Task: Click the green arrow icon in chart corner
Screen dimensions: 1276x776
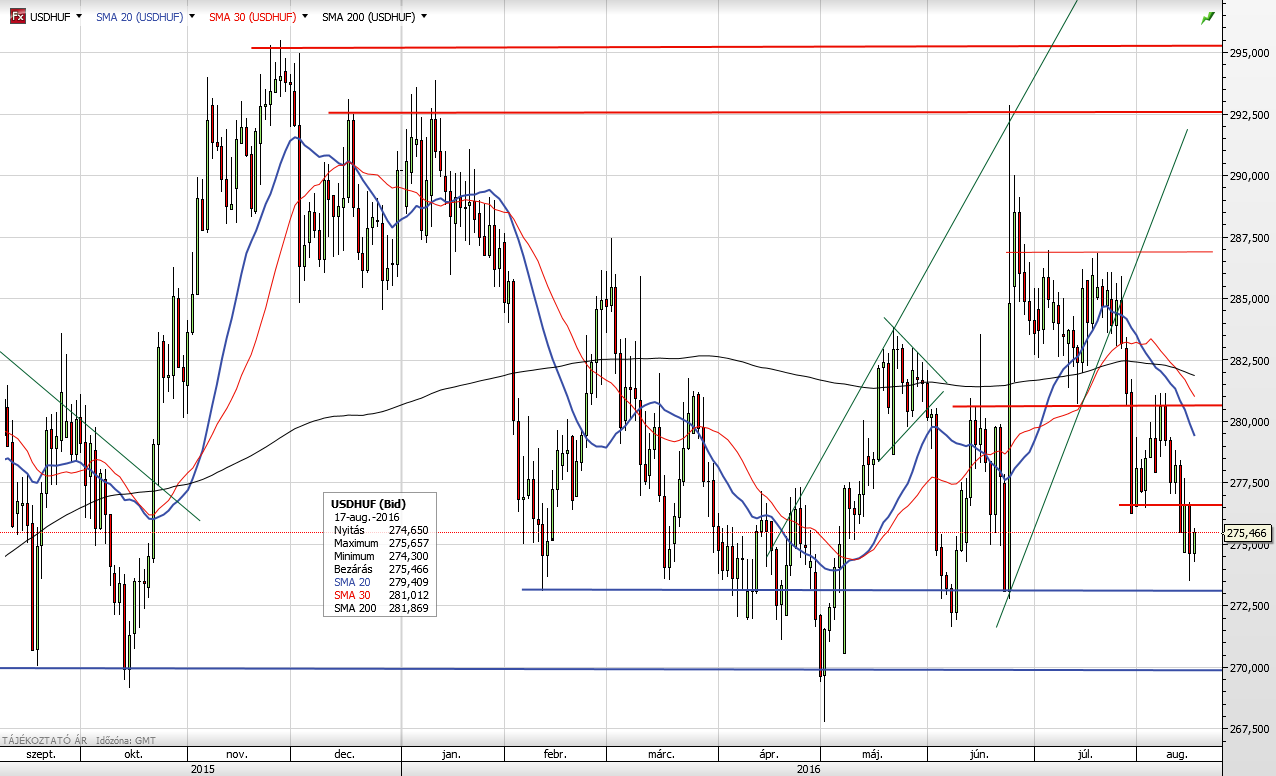Action: click(1208, 17)
